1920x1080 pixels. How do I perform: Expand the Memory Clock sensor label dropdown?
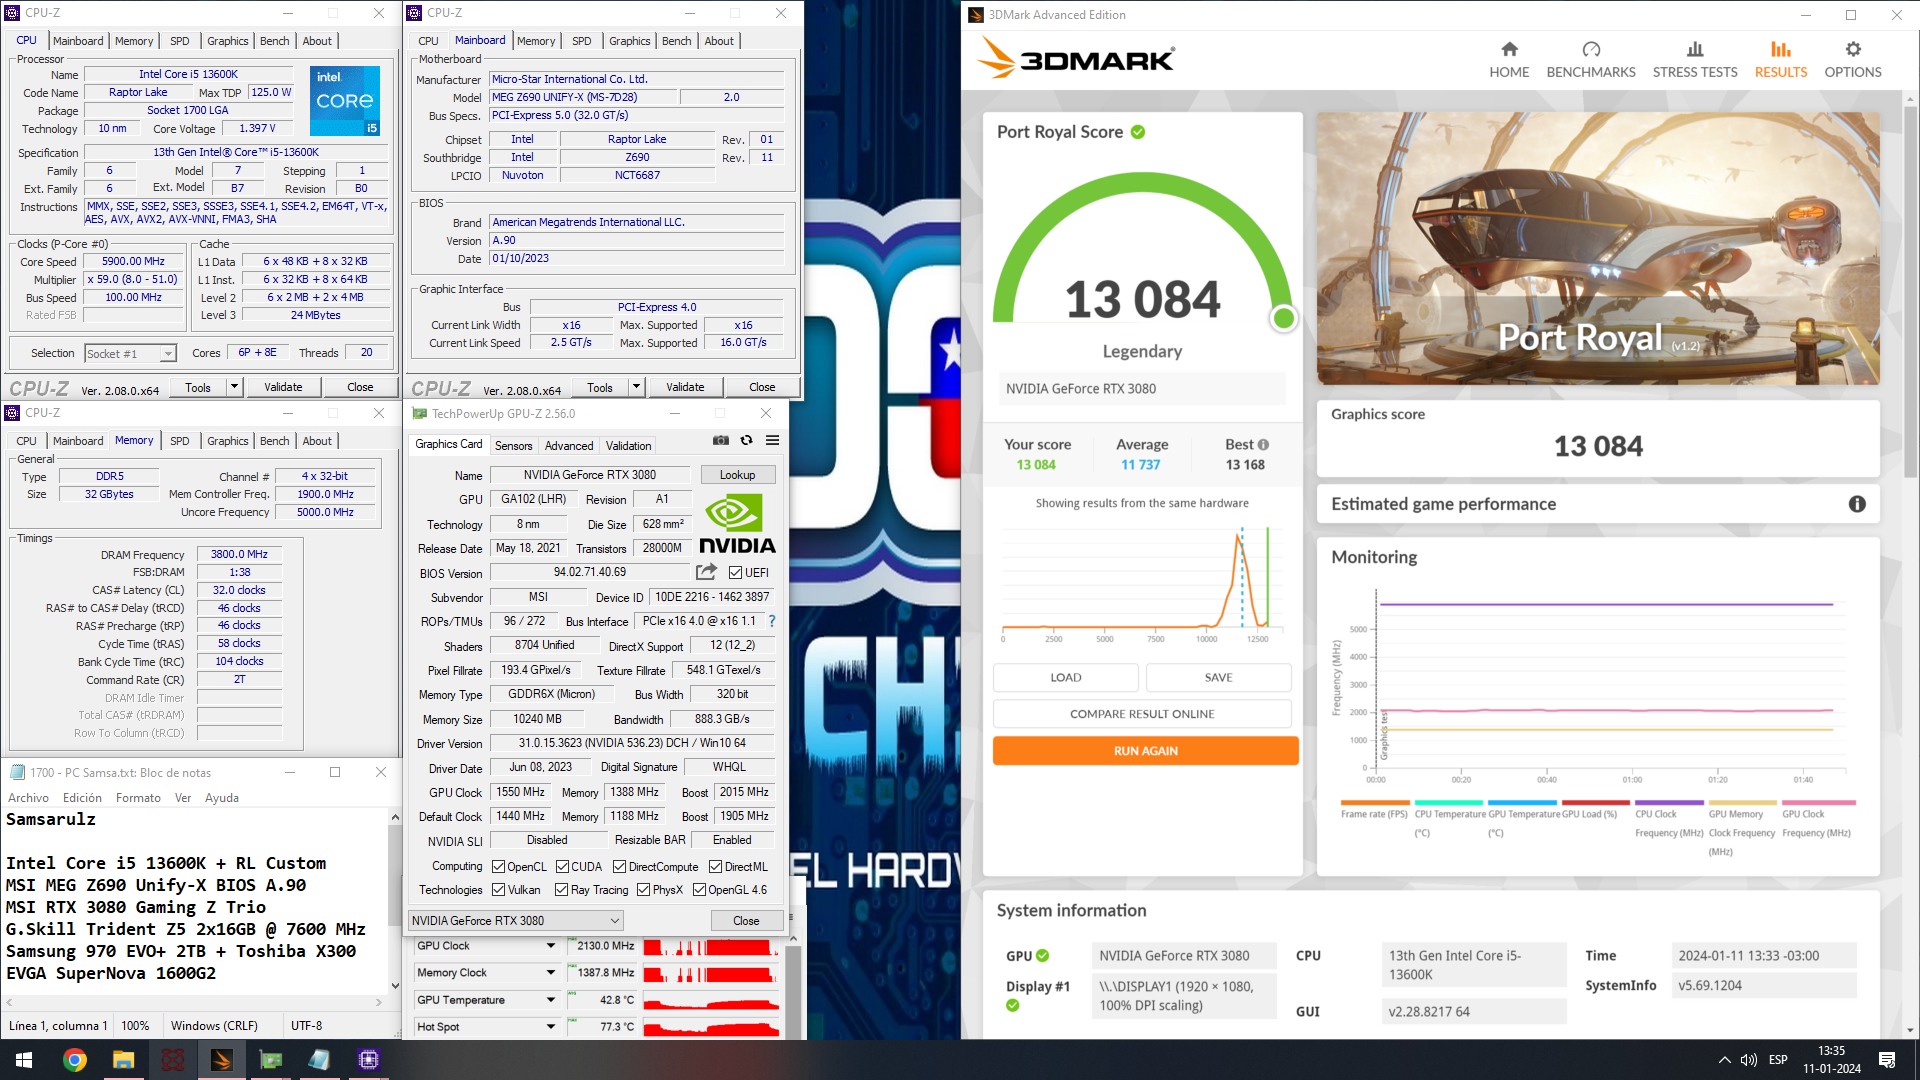550,973
